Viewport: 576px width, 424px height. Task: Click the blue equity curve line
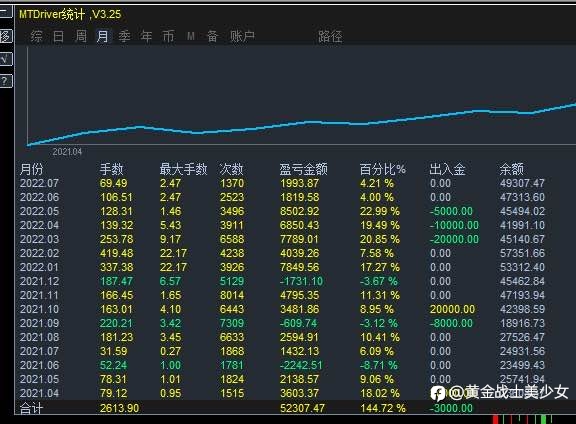click(301, 123)
